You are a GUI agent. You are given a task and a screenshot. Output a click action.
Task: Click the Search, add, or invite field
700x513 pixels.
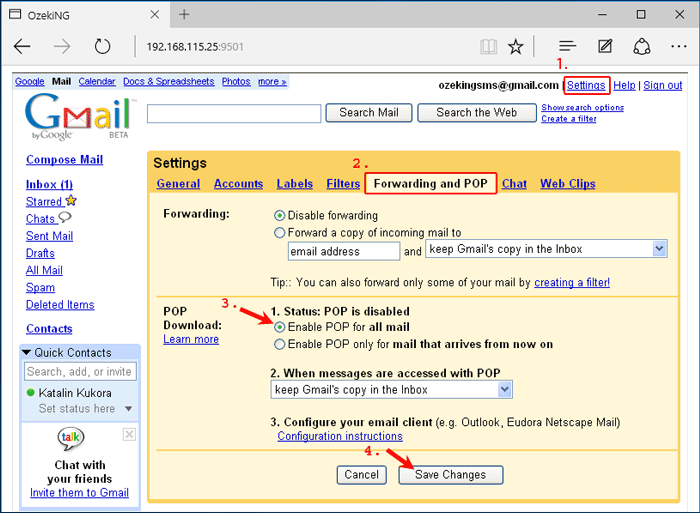pyautogui.click(x=80, y=371)
